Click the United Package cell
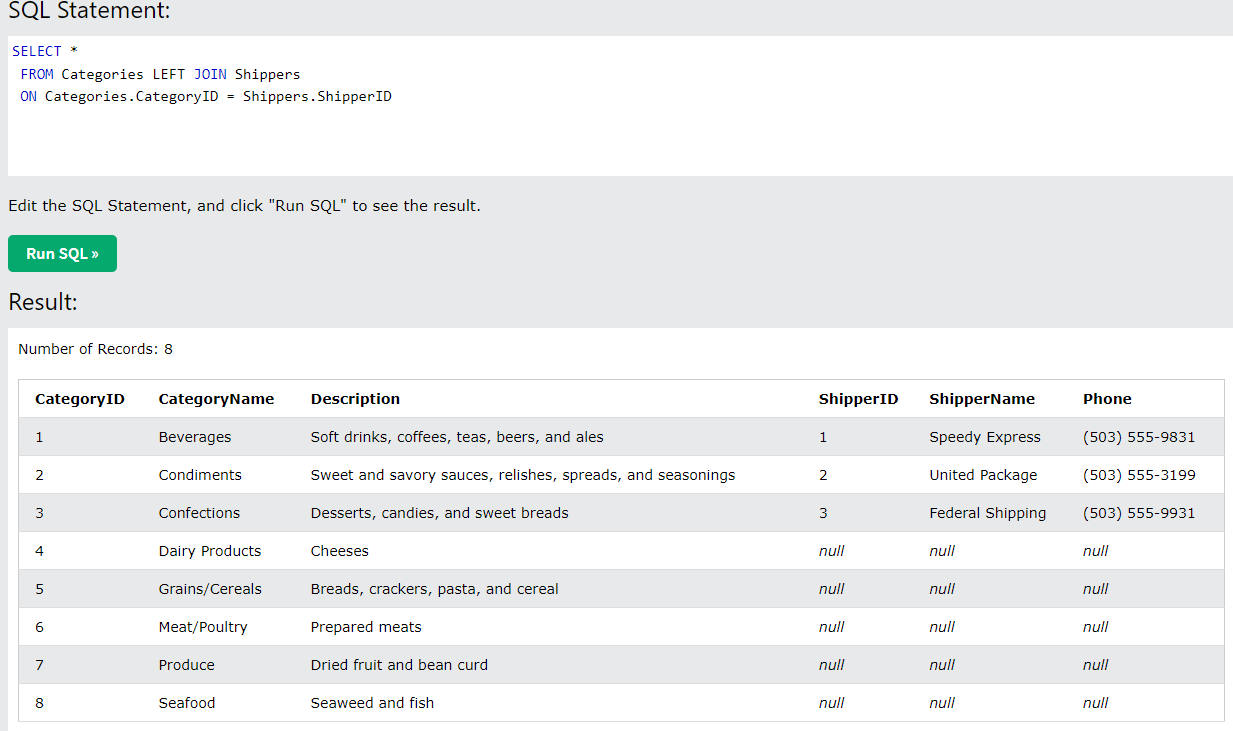Screen dimensions: 1233x731 983,475
